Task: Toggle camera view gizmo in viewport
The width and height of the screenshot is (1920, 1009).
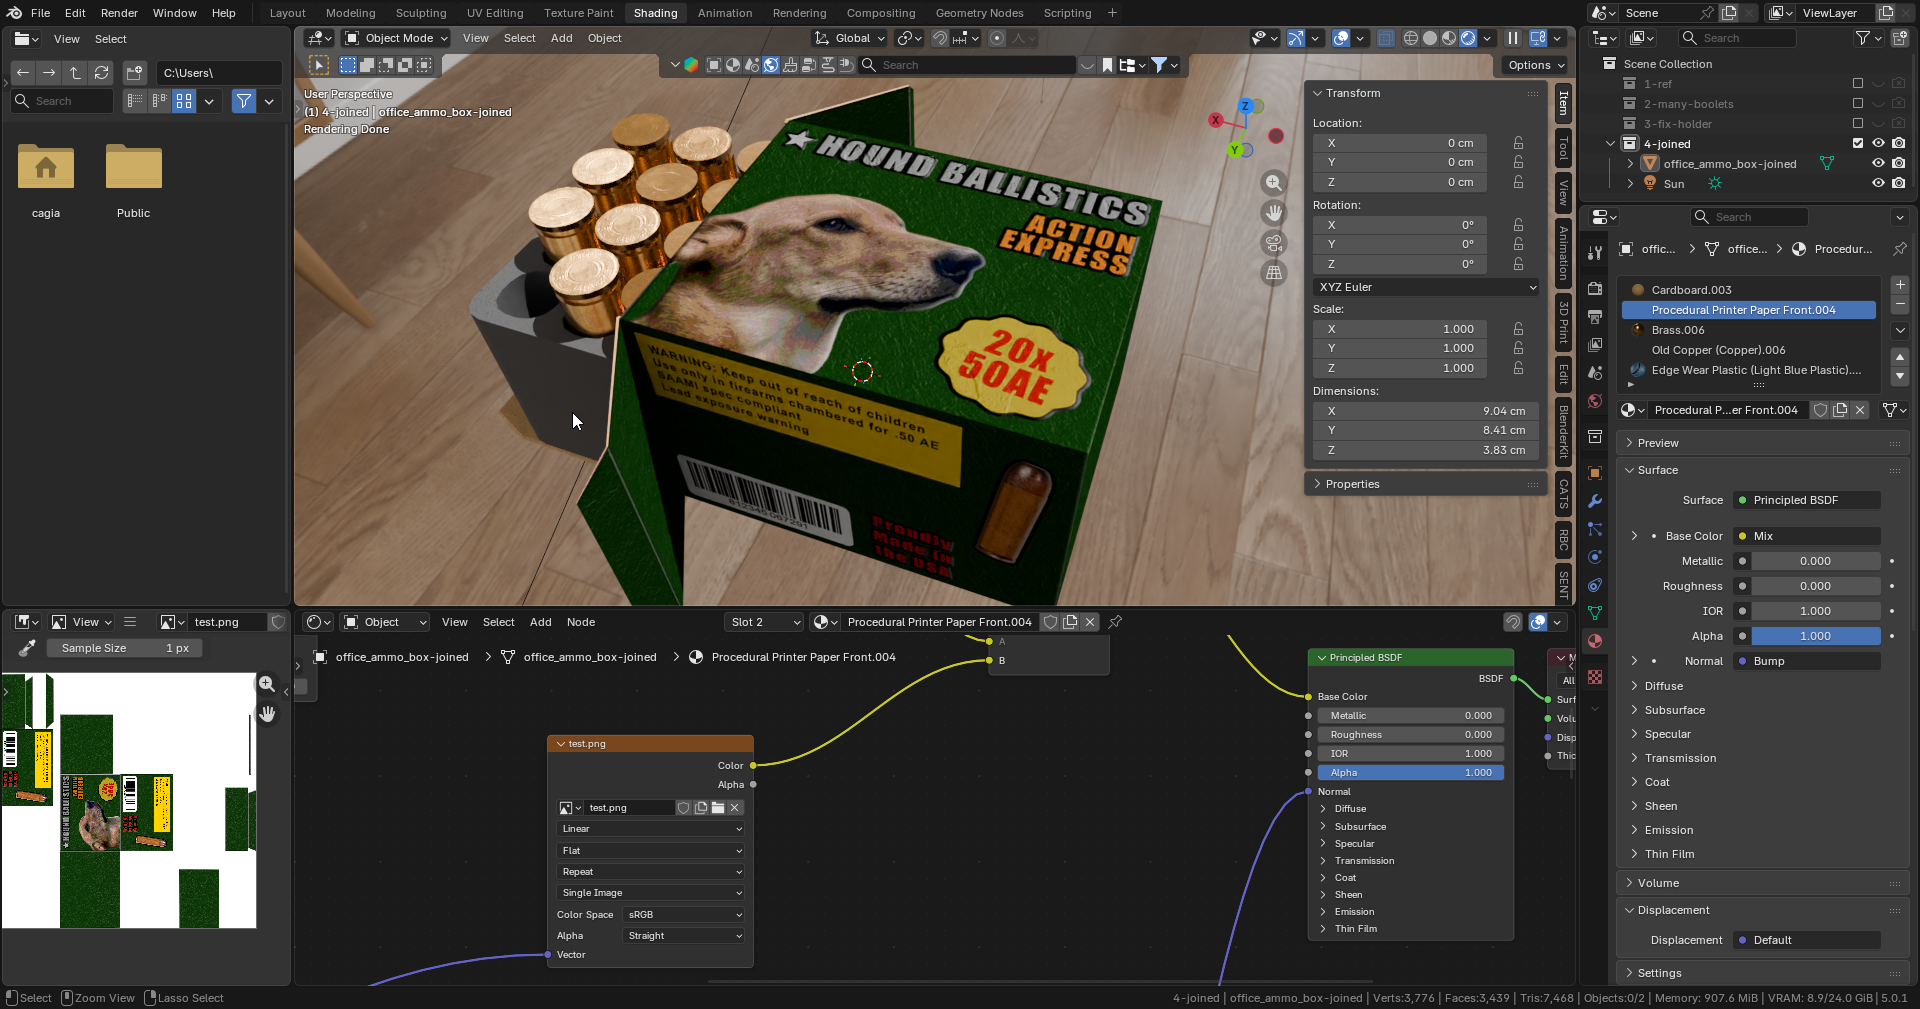Action: [x=1274, y=243]
